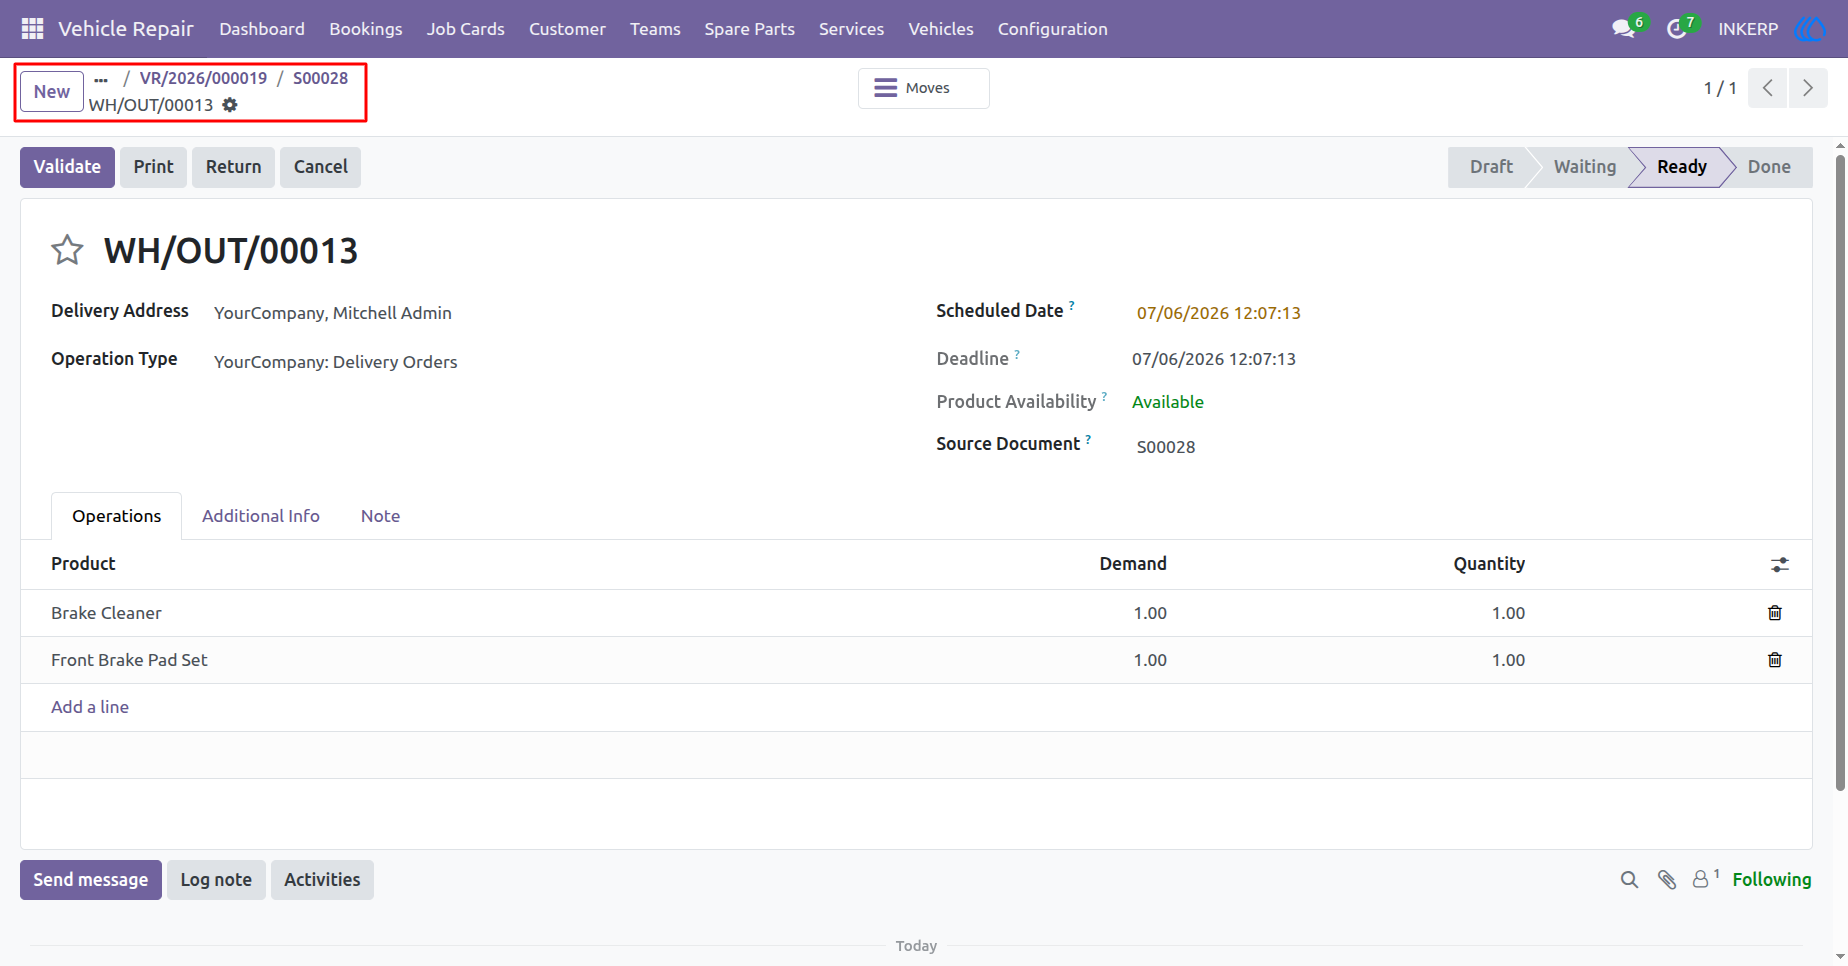Image resolution: width=1848 pixels, height=966 pixels.
Task: Open the apps grid menu icon
Action: coord(32,29)
